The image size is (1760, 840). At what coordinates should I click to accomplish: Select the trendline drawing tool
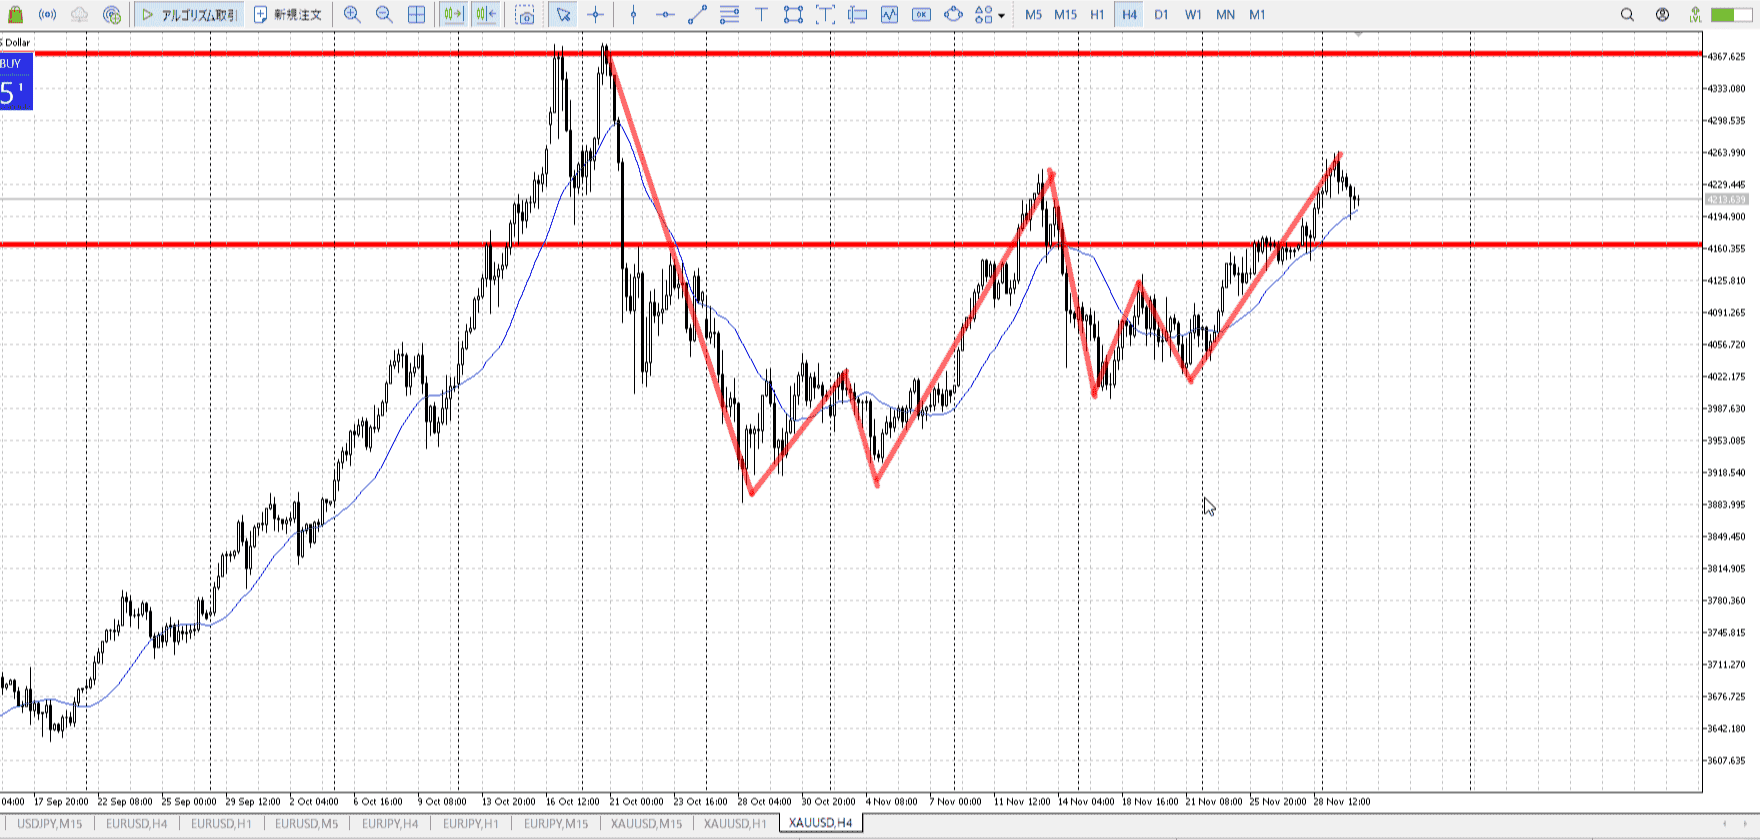click(x=697, y=15)
